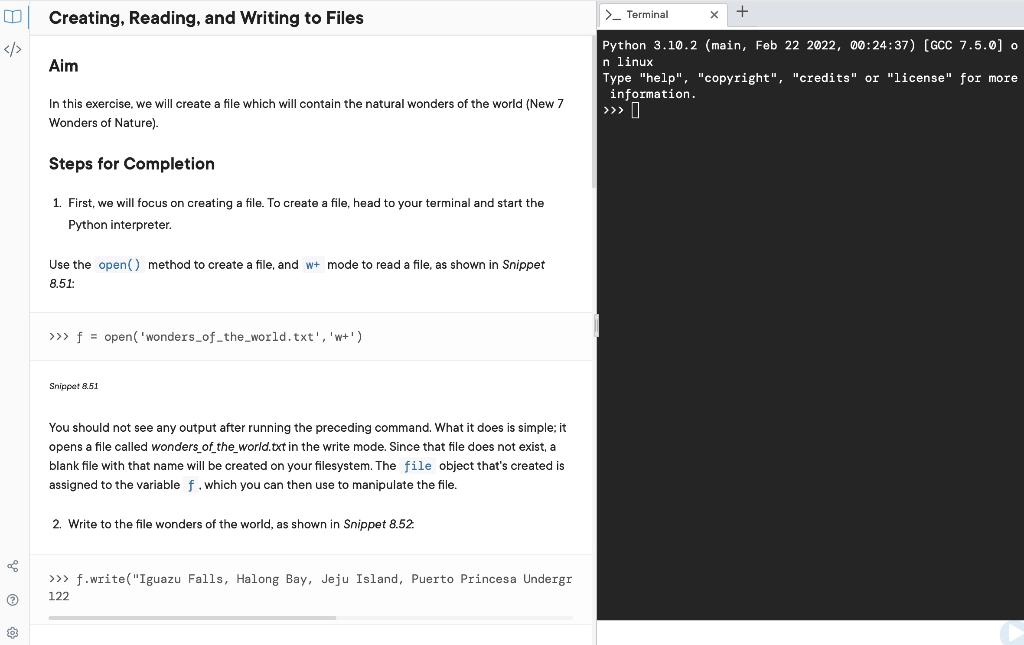1024x645 pixels.
Task: Click the f variable inline code
Action: click(190, 485)
